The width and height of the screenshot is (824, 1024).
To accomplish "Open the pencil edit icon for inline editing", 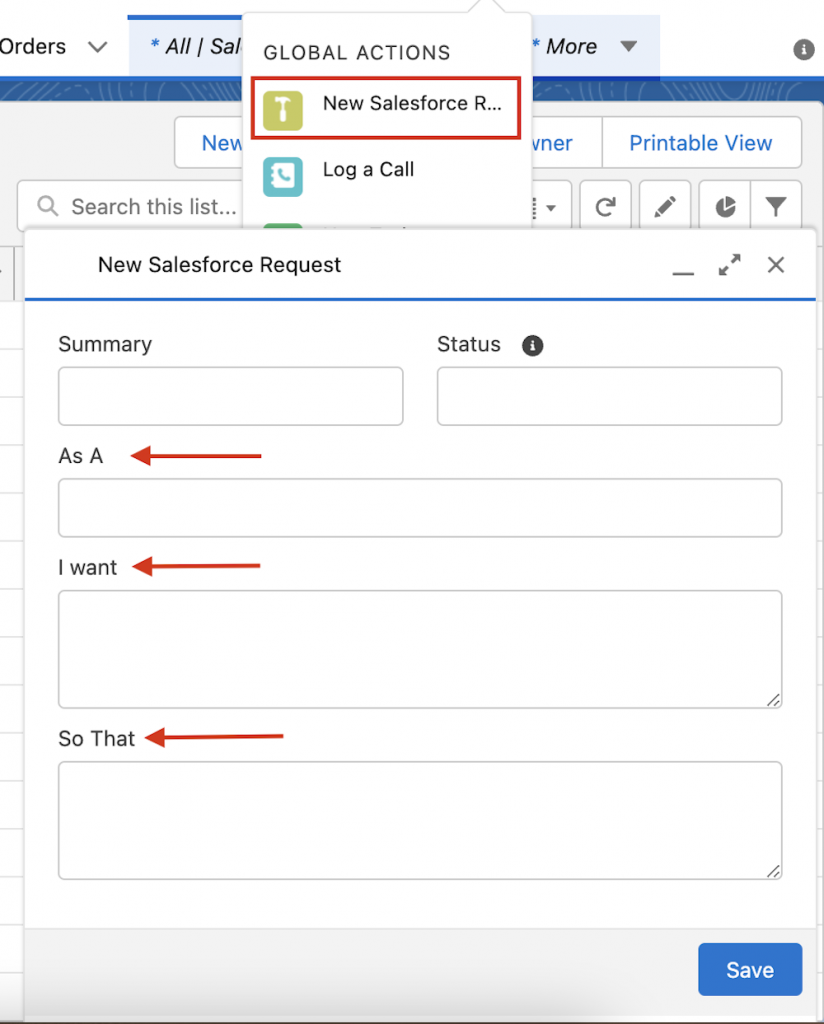I will 665,206.
